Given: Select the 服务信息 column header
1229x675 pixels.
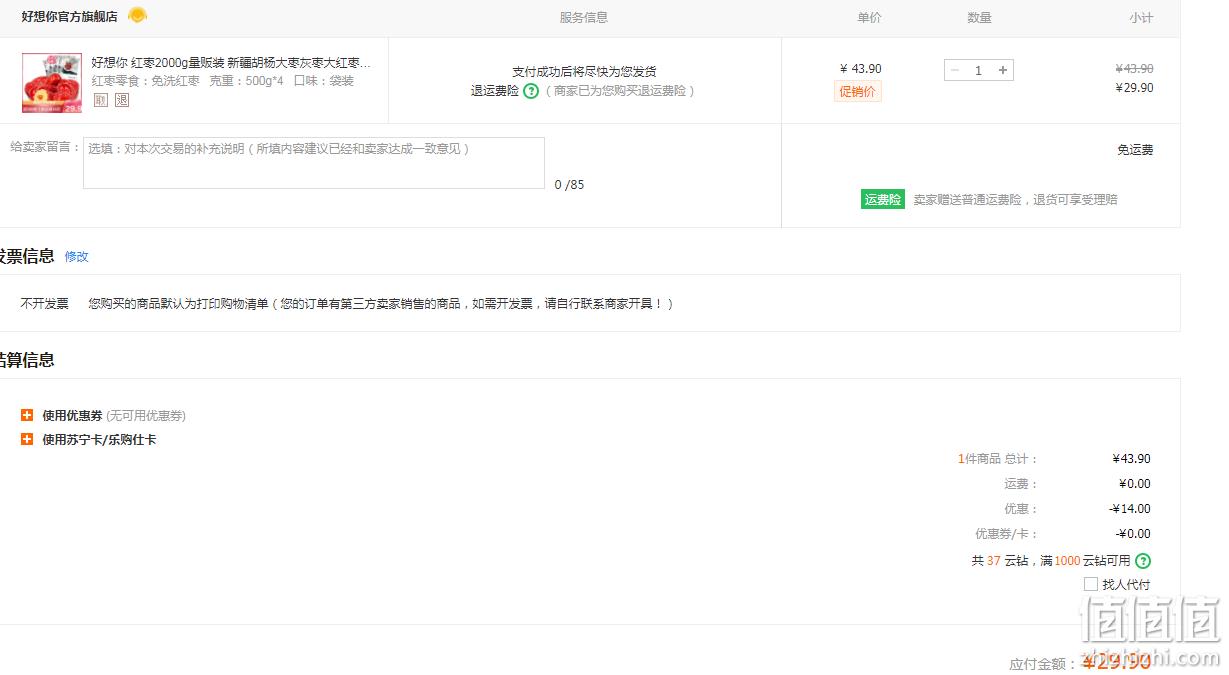Looking at the screenshot, I should 584,18.
